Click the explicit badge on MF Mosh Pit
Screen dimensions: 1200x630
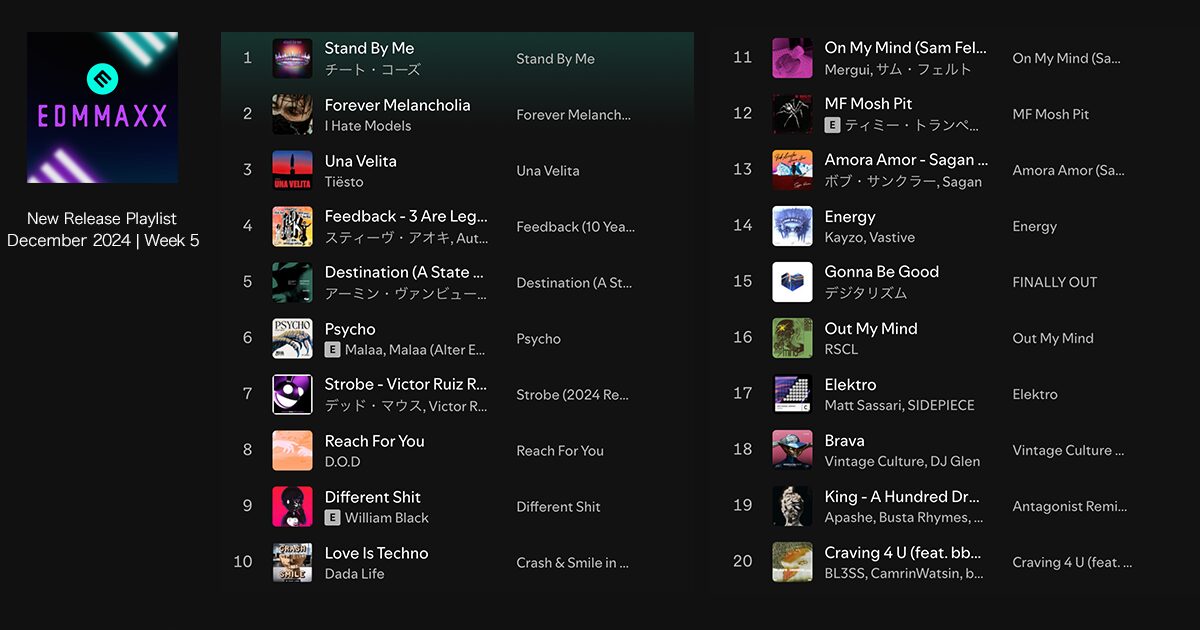pyautogui.click(x=832, y=125)
